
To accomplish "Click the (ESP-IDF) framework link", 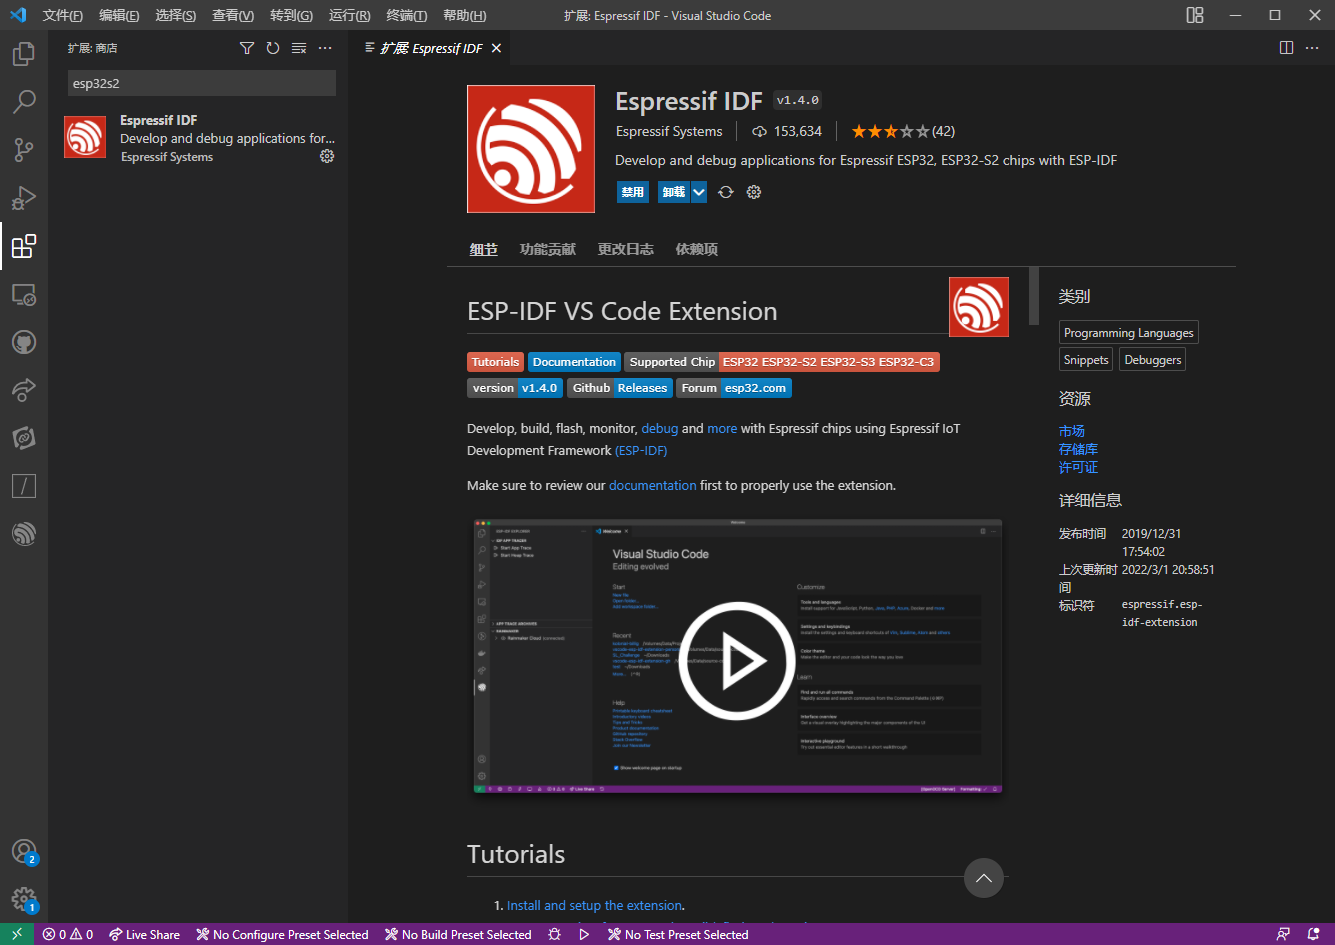I will (x=641, y=450).
